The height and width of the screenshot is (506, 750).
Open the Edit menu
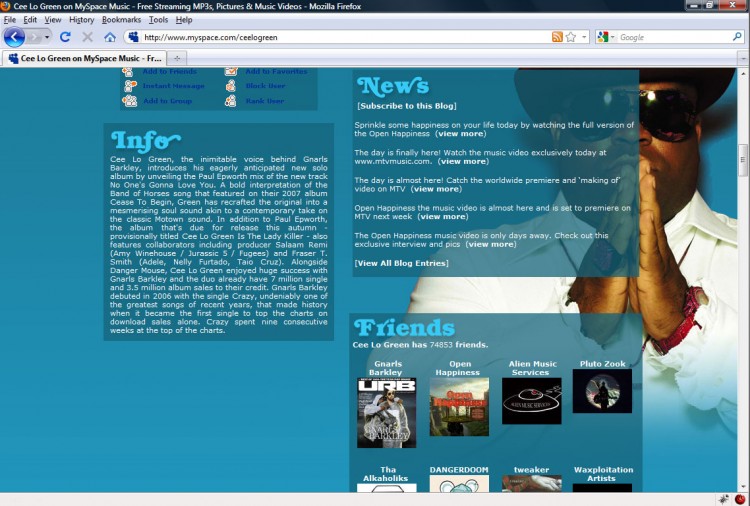click(30, 20)
